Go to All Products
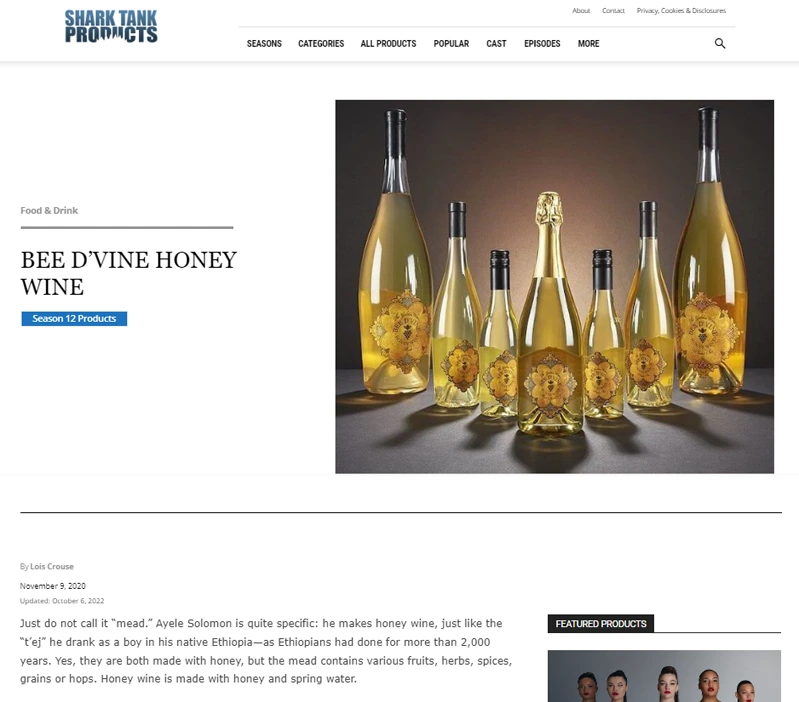799x702 pixels. 388,44
